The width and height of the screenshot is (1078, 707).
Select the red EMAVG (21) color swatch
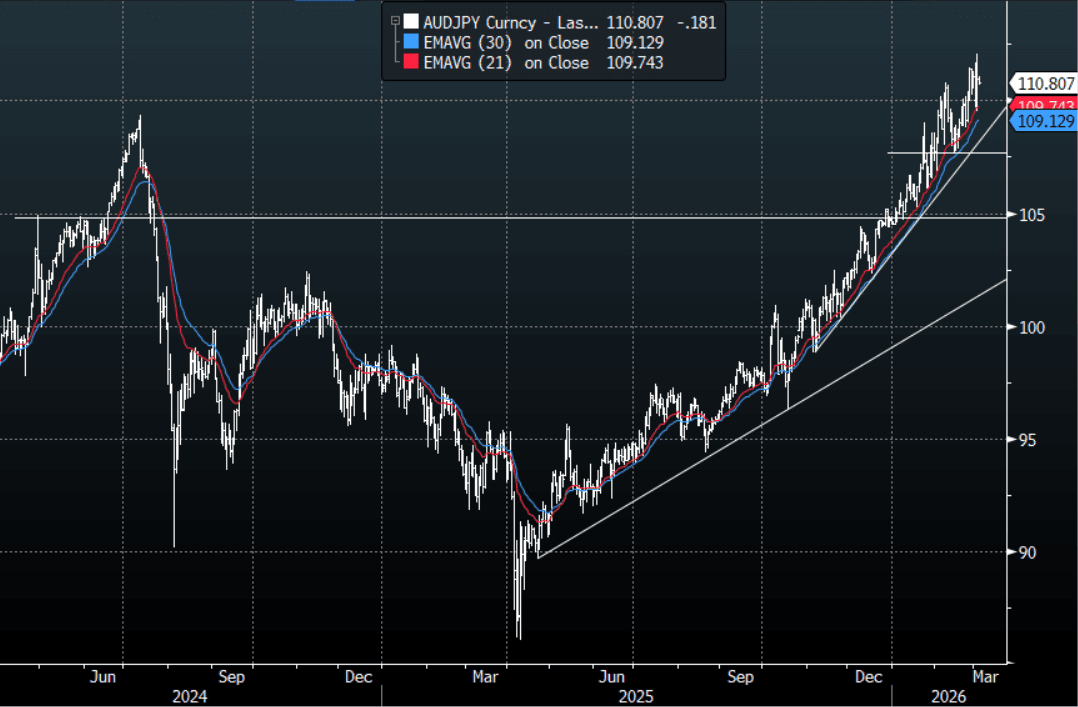411,62
